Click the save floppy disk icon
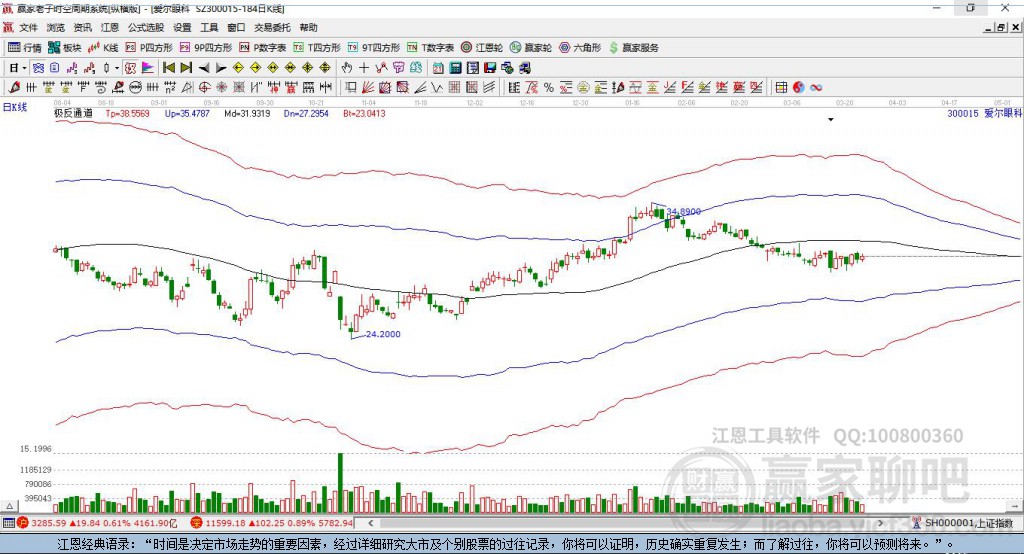Screen dimensions: 1024x554 [490, 68]
